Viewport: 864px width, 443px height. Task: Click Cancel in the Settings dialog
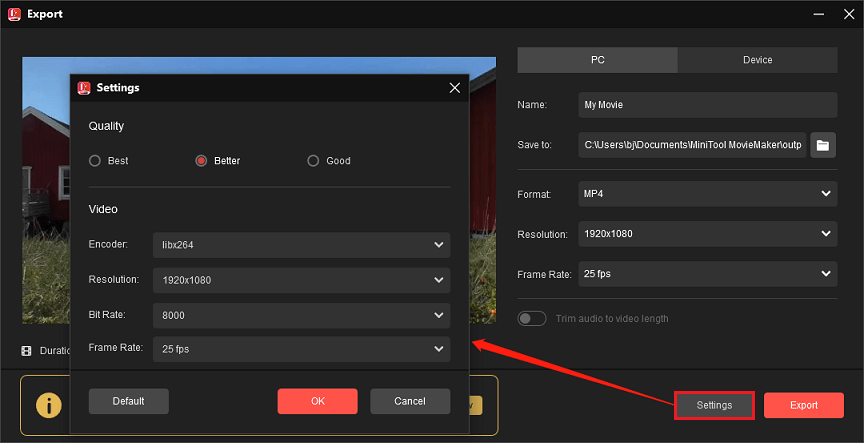point(410,401)
